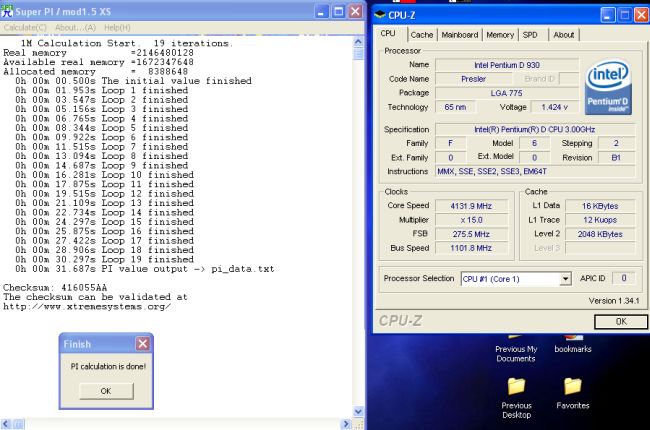Click the Checksum: 416055AA line

[55, 287]
